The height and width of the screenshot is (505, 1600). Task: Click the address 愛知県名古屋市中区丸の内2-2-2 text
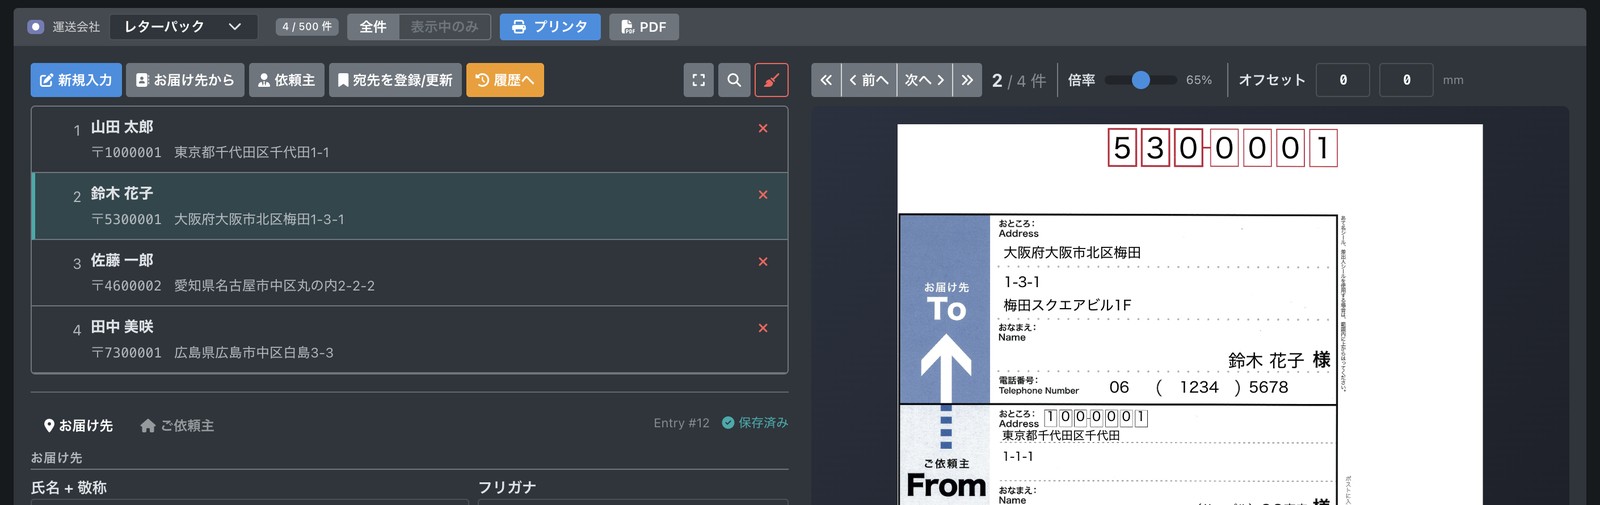(x=275, y=286)
